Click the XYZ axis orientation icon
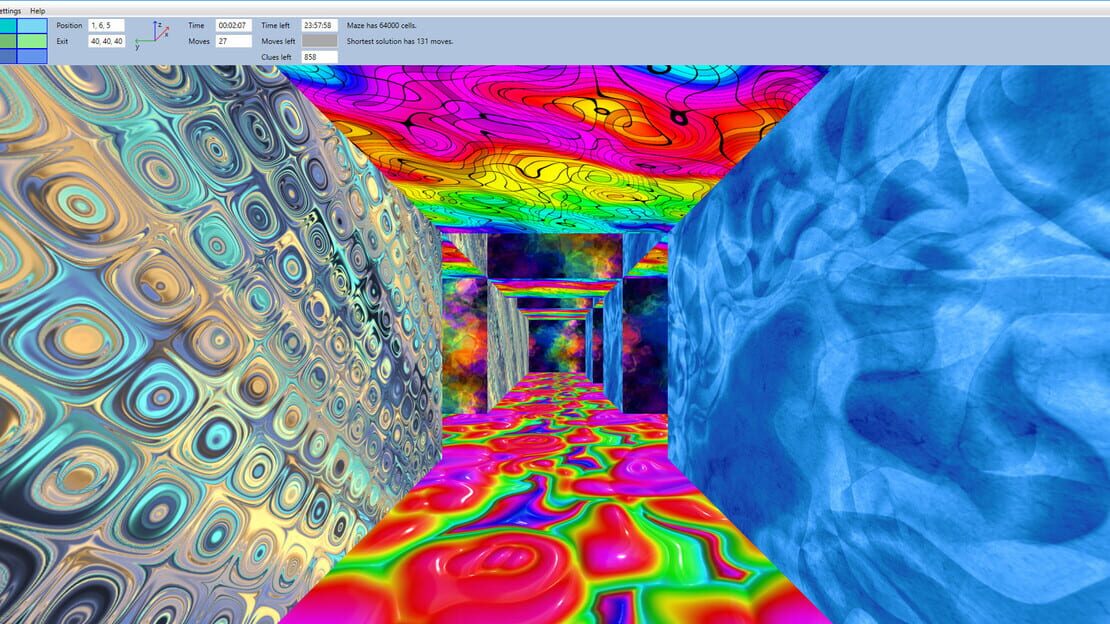 pyautogui.click(x=151, y=35)
